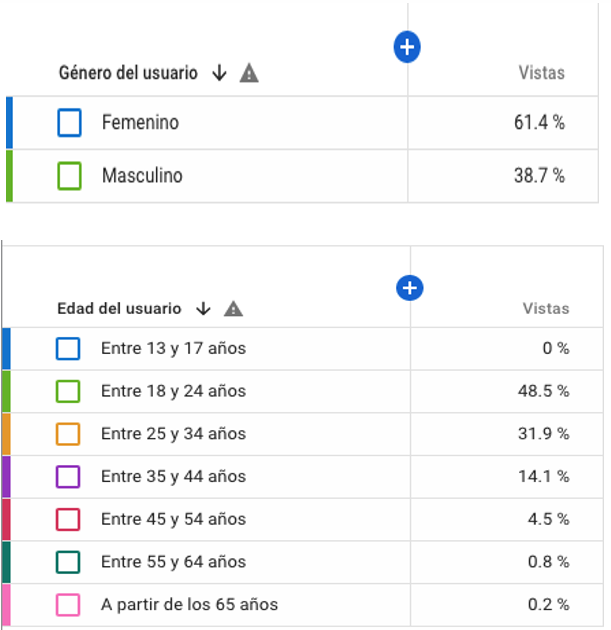Tick the Entre 55 y 64 años checkbox

point(68,562)
